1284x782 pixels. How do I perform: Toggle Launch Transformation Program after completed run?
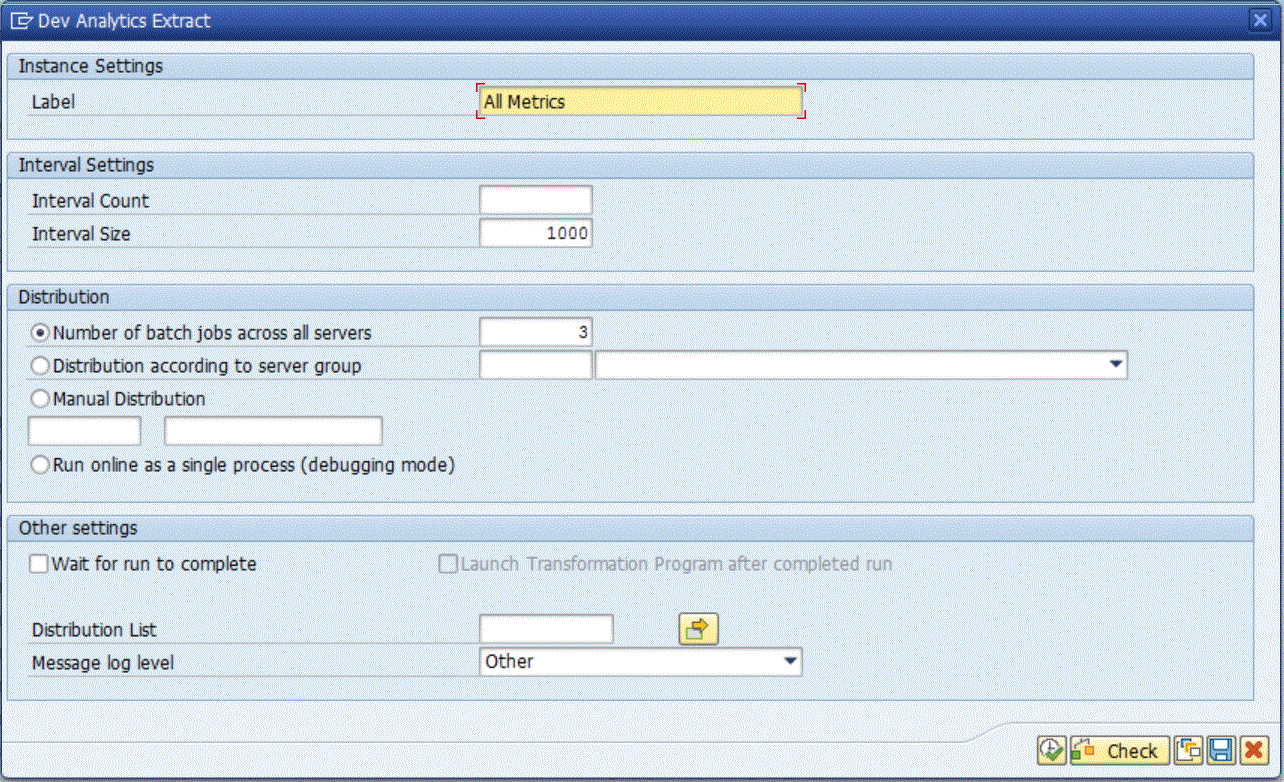coord(448,564)
